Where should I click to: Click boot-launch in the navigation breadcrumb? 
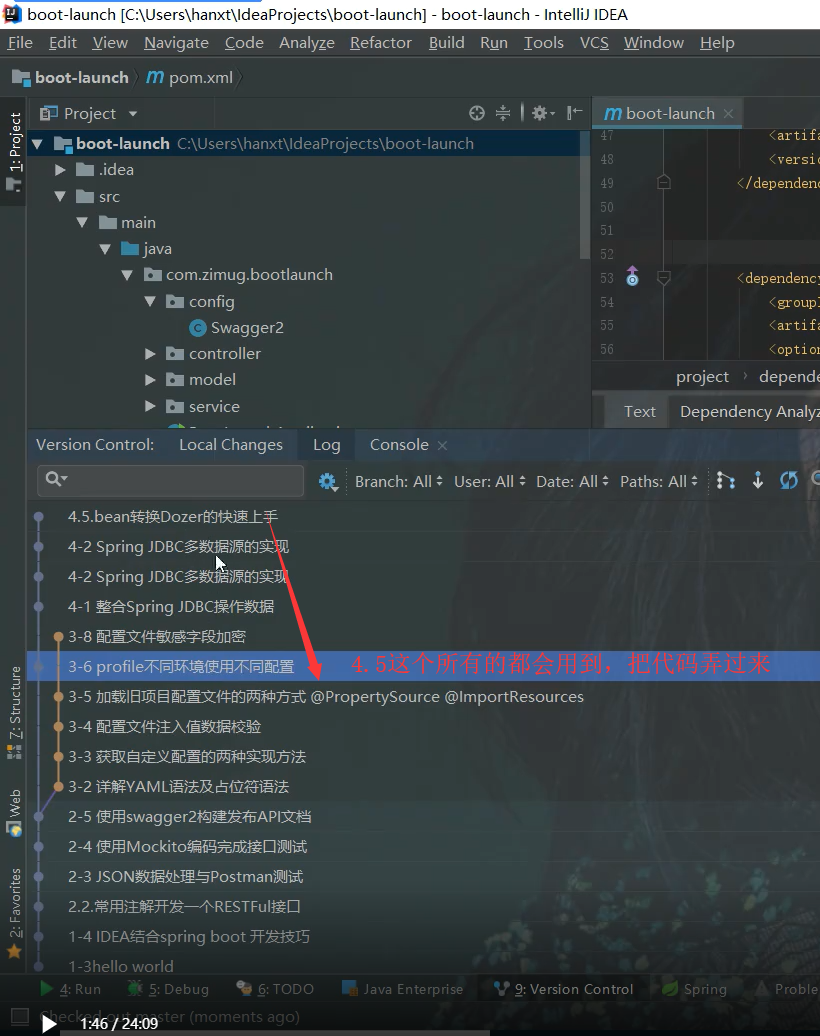(x=71, y=77)
